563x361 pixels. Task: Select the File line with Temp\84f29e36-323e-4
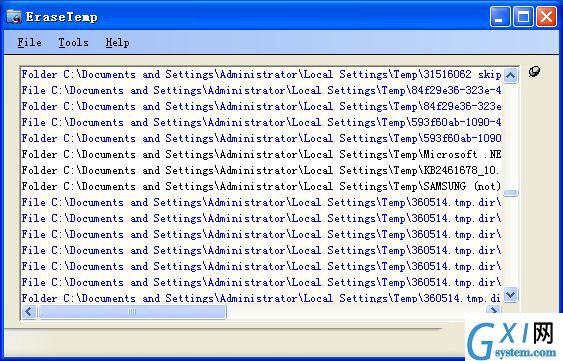click(x=261, y=91)
